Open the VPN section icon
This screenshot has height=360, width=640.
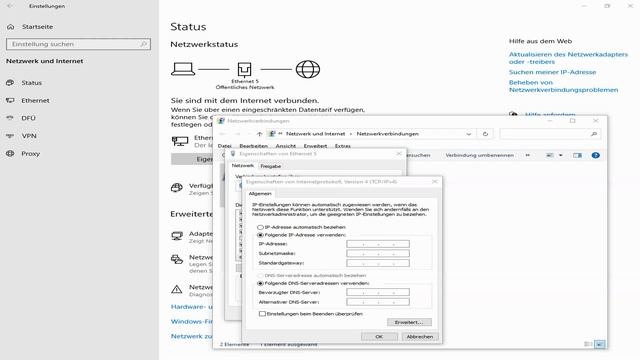coord(10,136)
